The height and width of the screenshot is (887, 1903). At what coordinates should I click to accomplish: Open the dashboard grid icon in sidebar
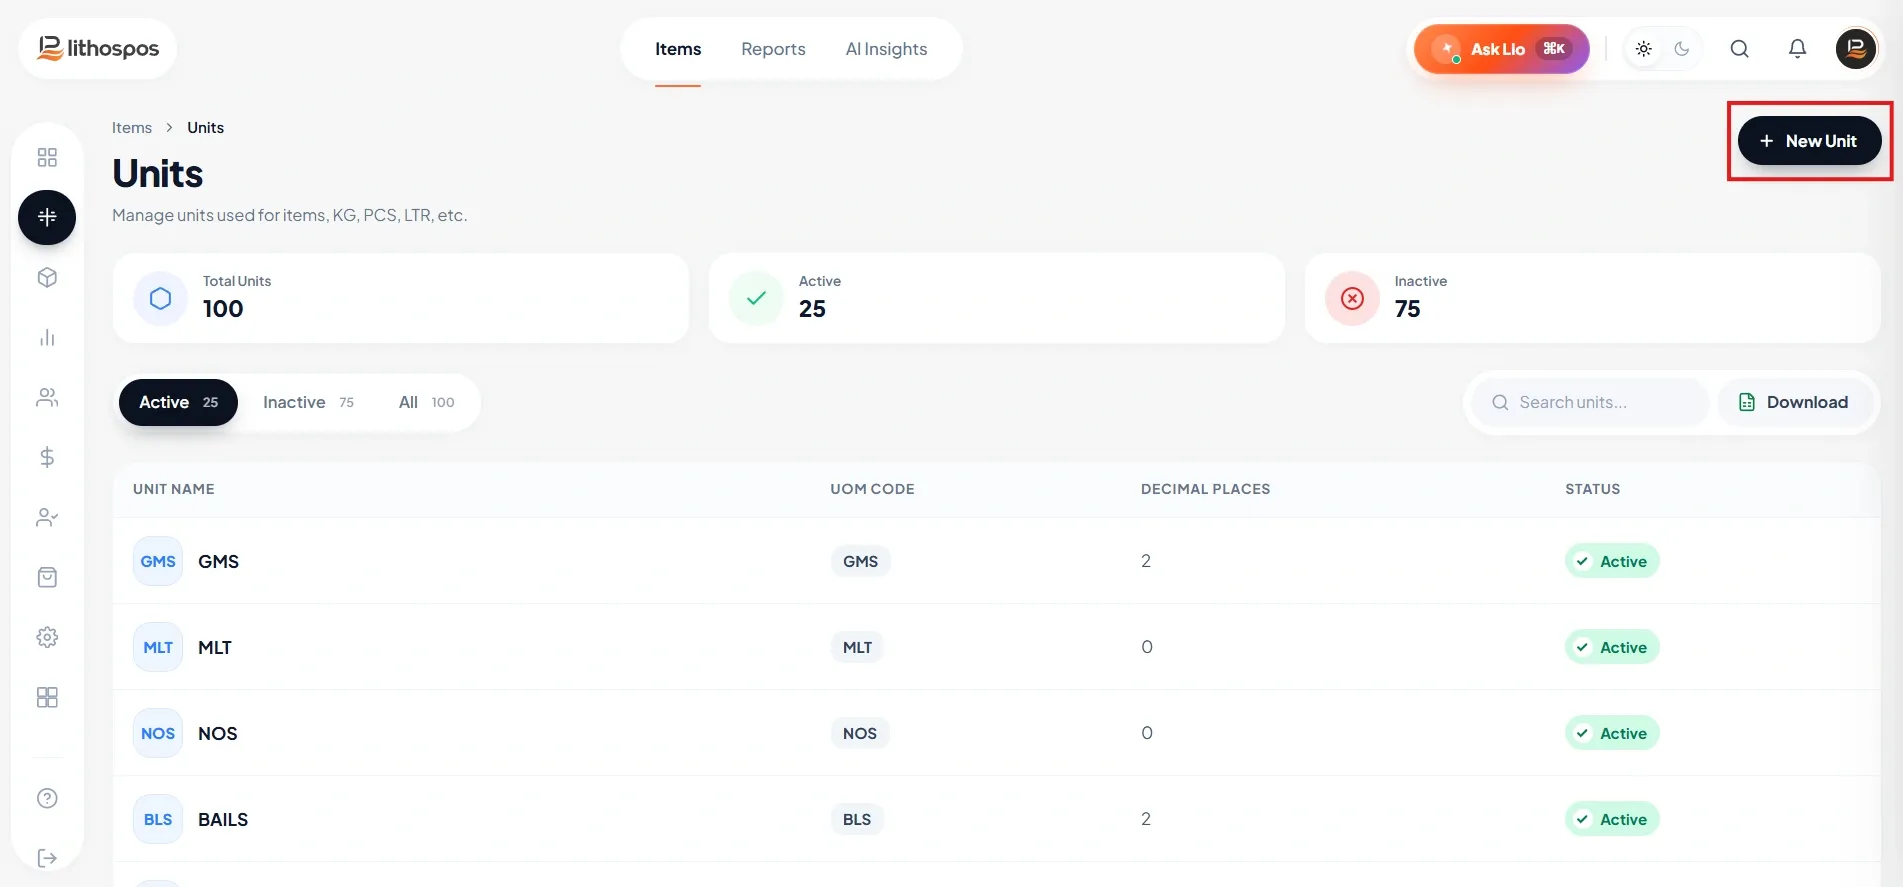(47, 157)
